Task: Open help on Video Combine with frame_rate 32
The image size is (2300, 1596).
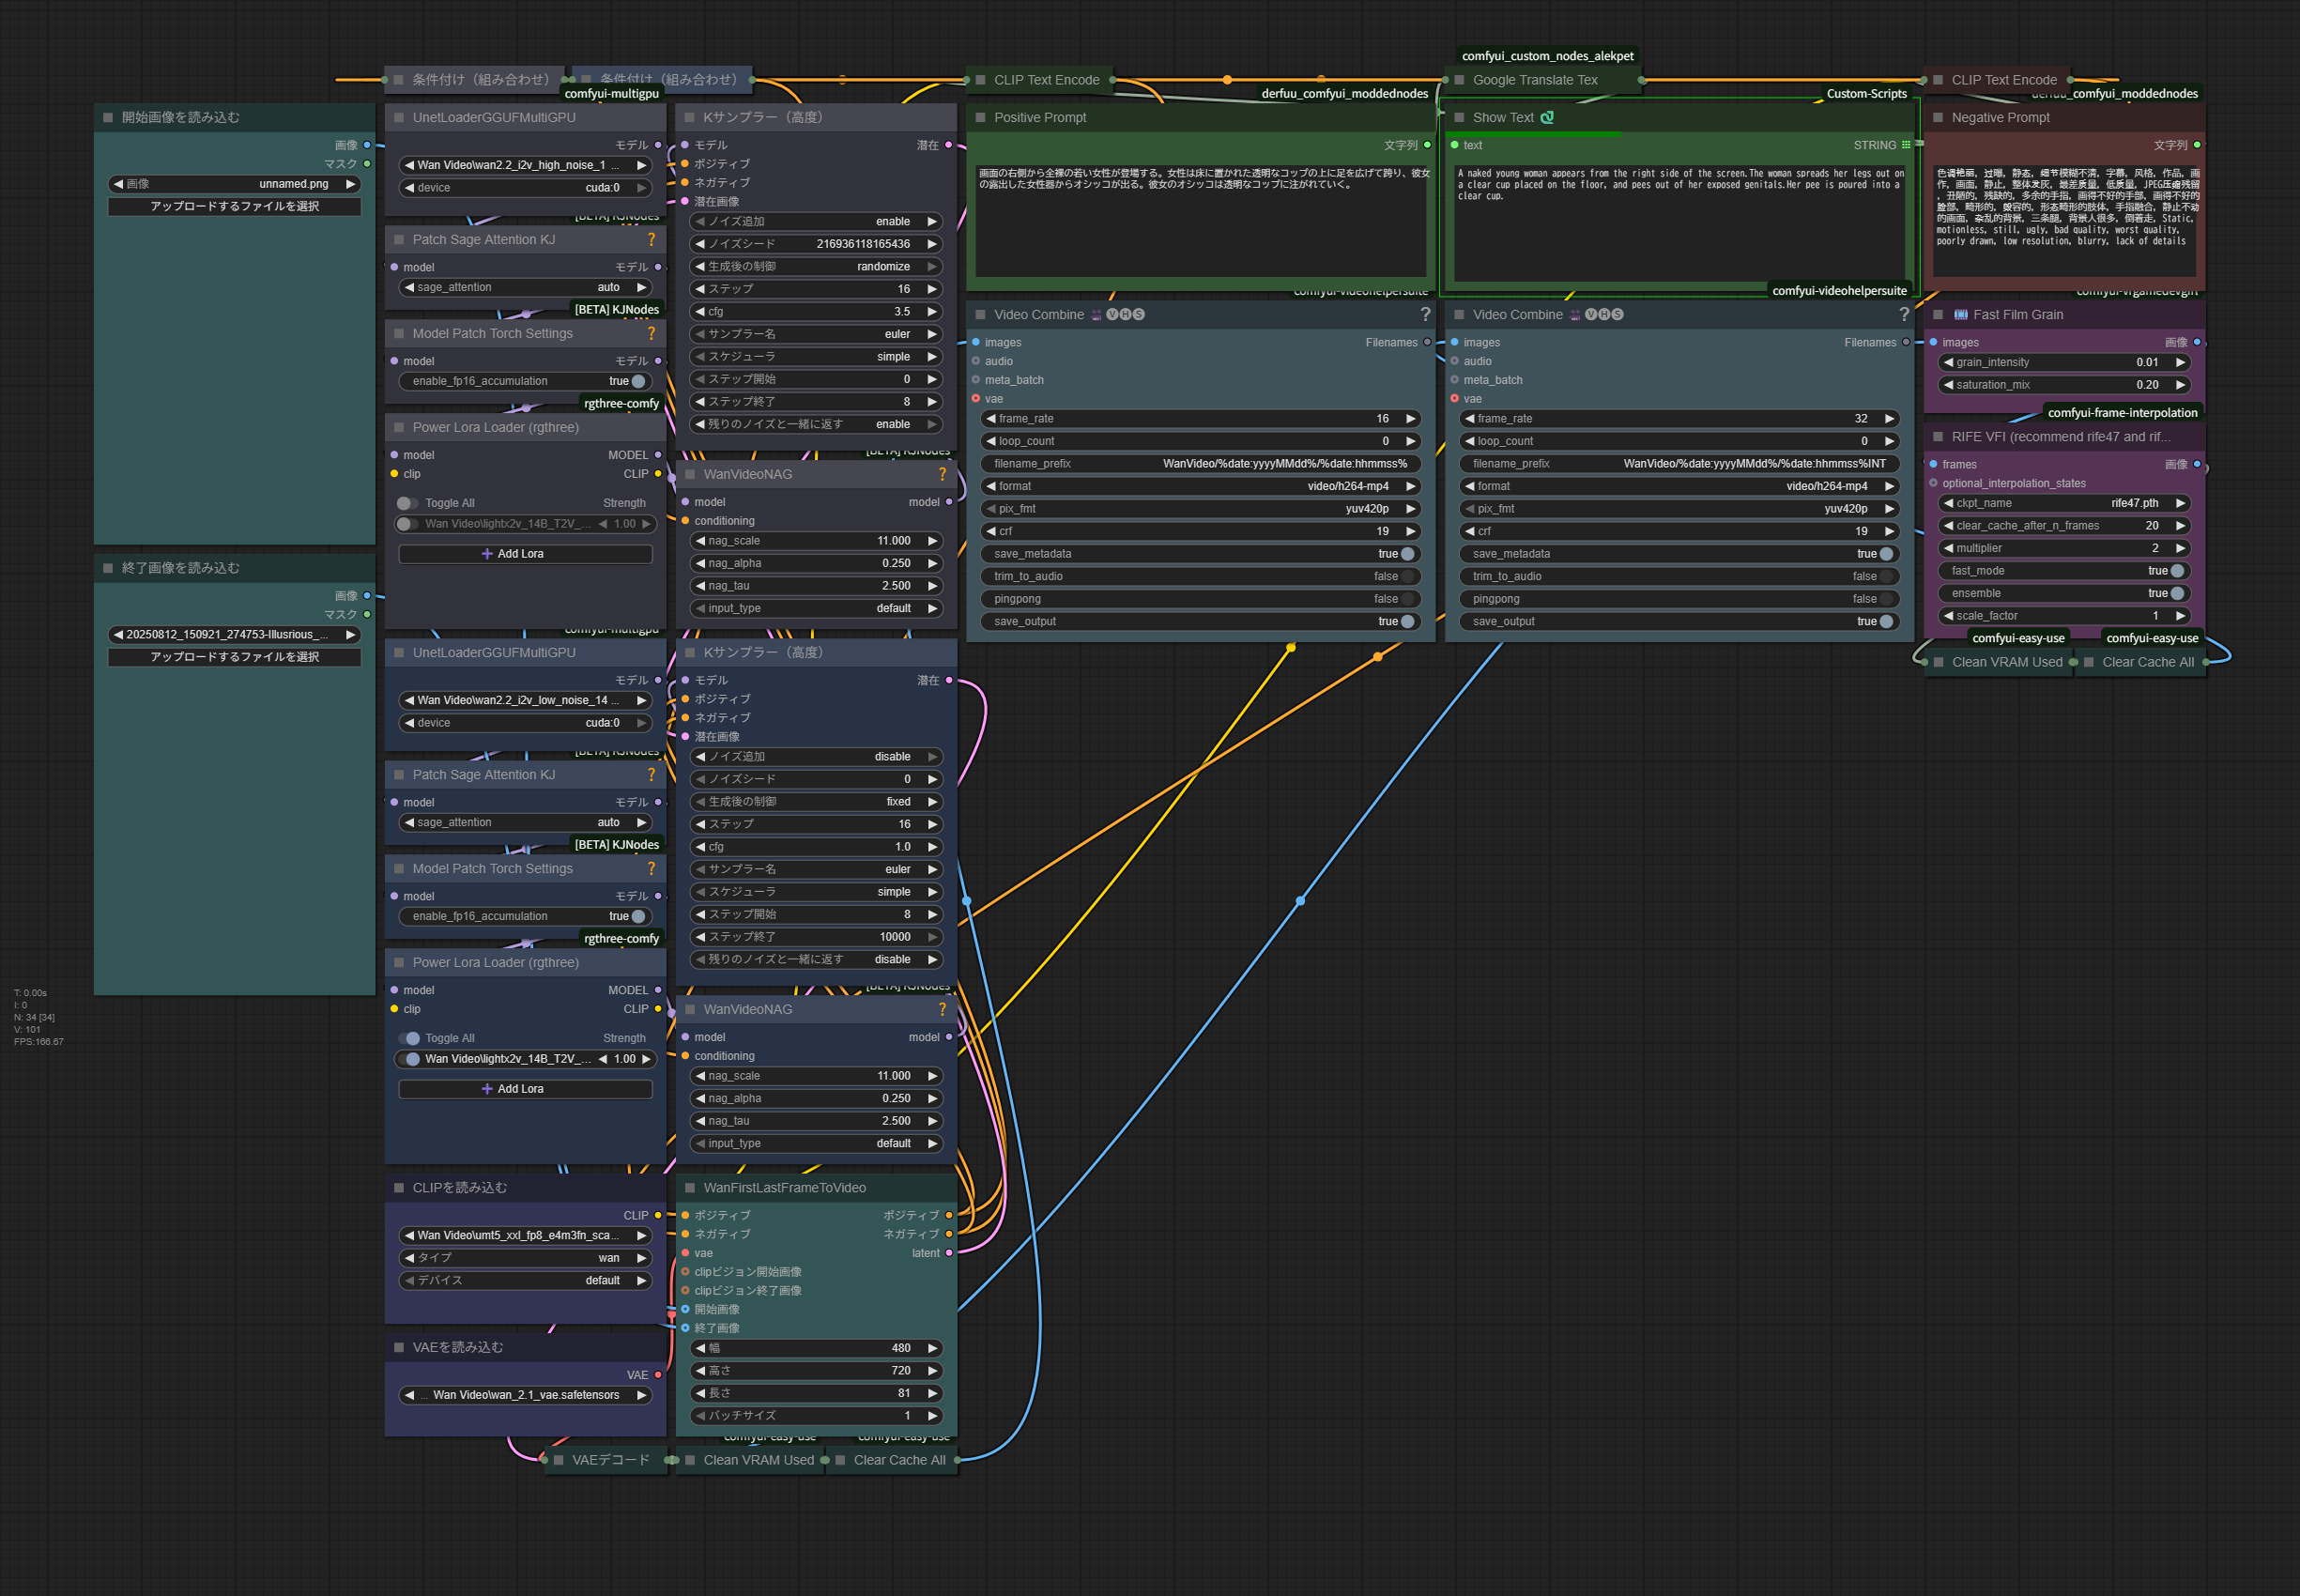Action: coord(1903,314)
